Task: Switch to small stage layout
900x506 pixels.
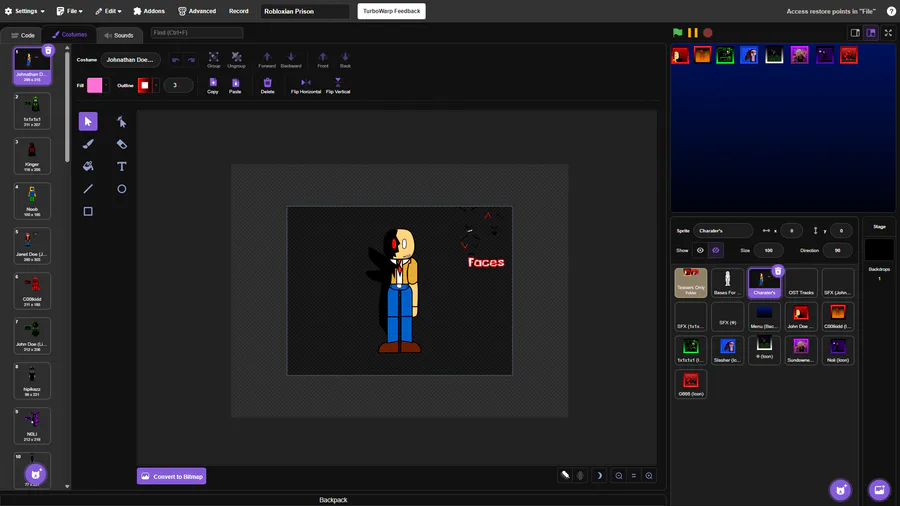Action: click(855, 33)
